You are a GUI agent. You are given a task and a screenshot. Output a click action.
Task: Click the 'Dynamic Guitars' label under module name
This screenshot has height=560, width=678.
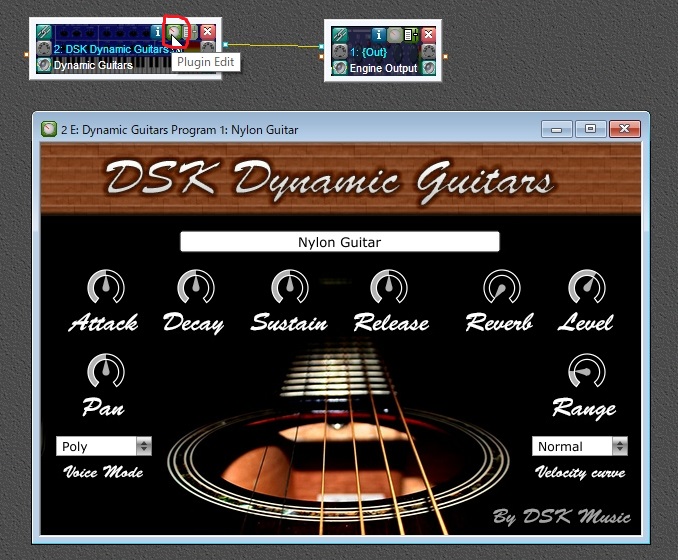[93, 65]
